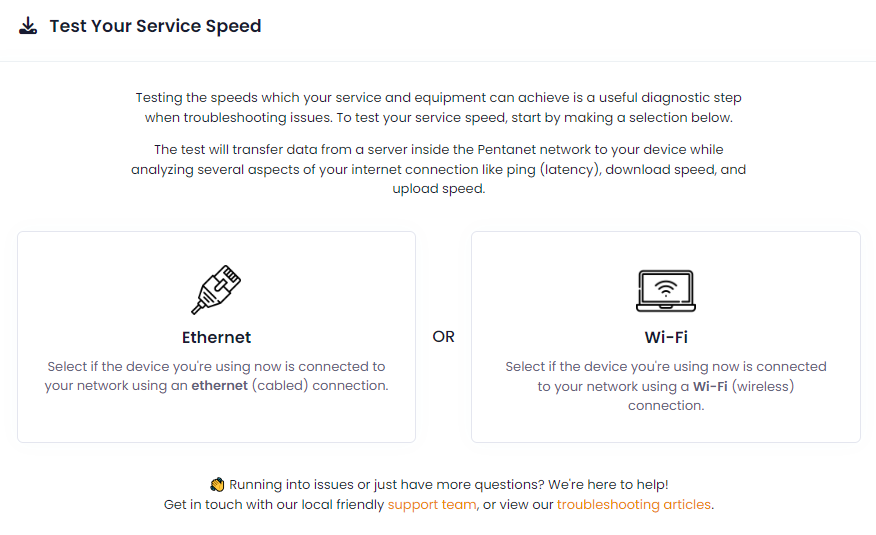The width and height of the screenshot is (876, 535).
Task: Click the paragraph starting 'Testing the speeds'
Action: [x=439, y=107]
